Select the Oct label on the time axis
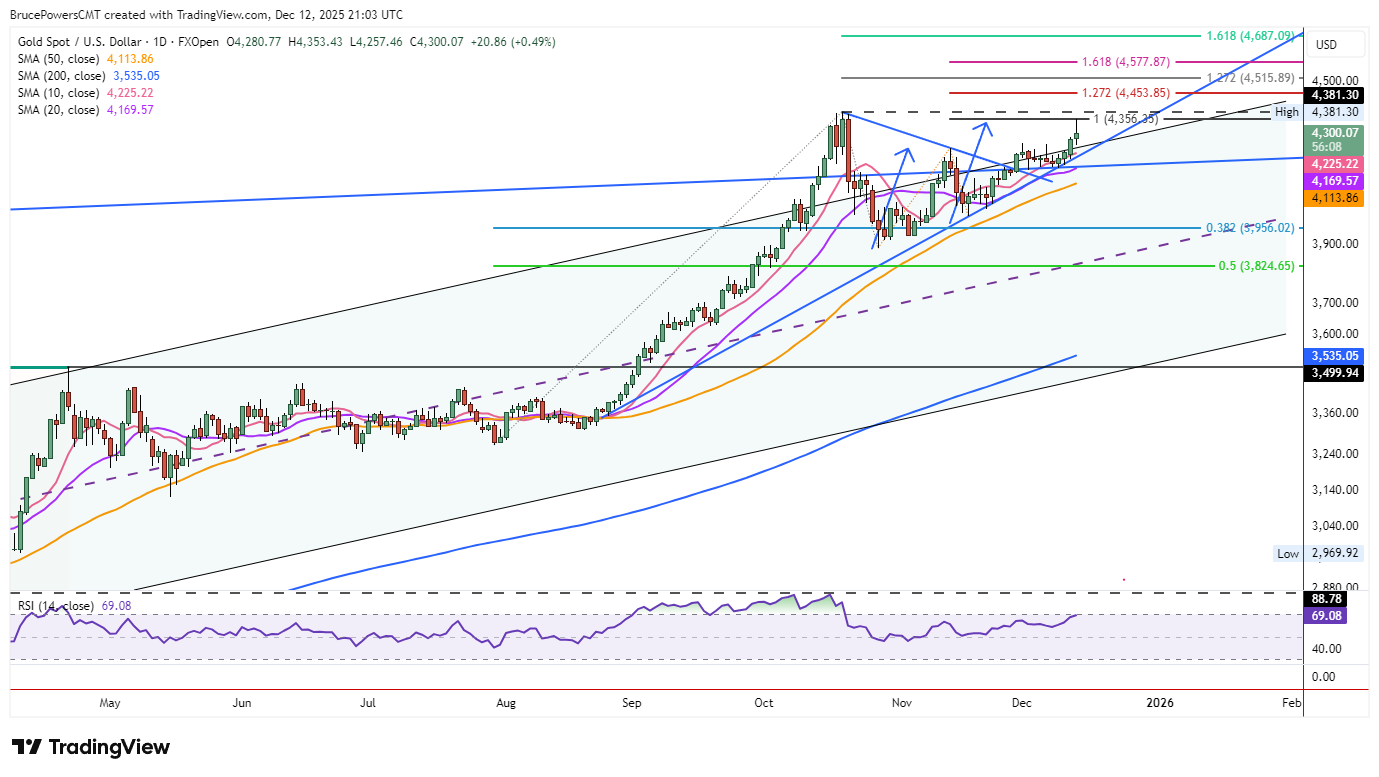 pyautogui.click(x=764, y=703)
